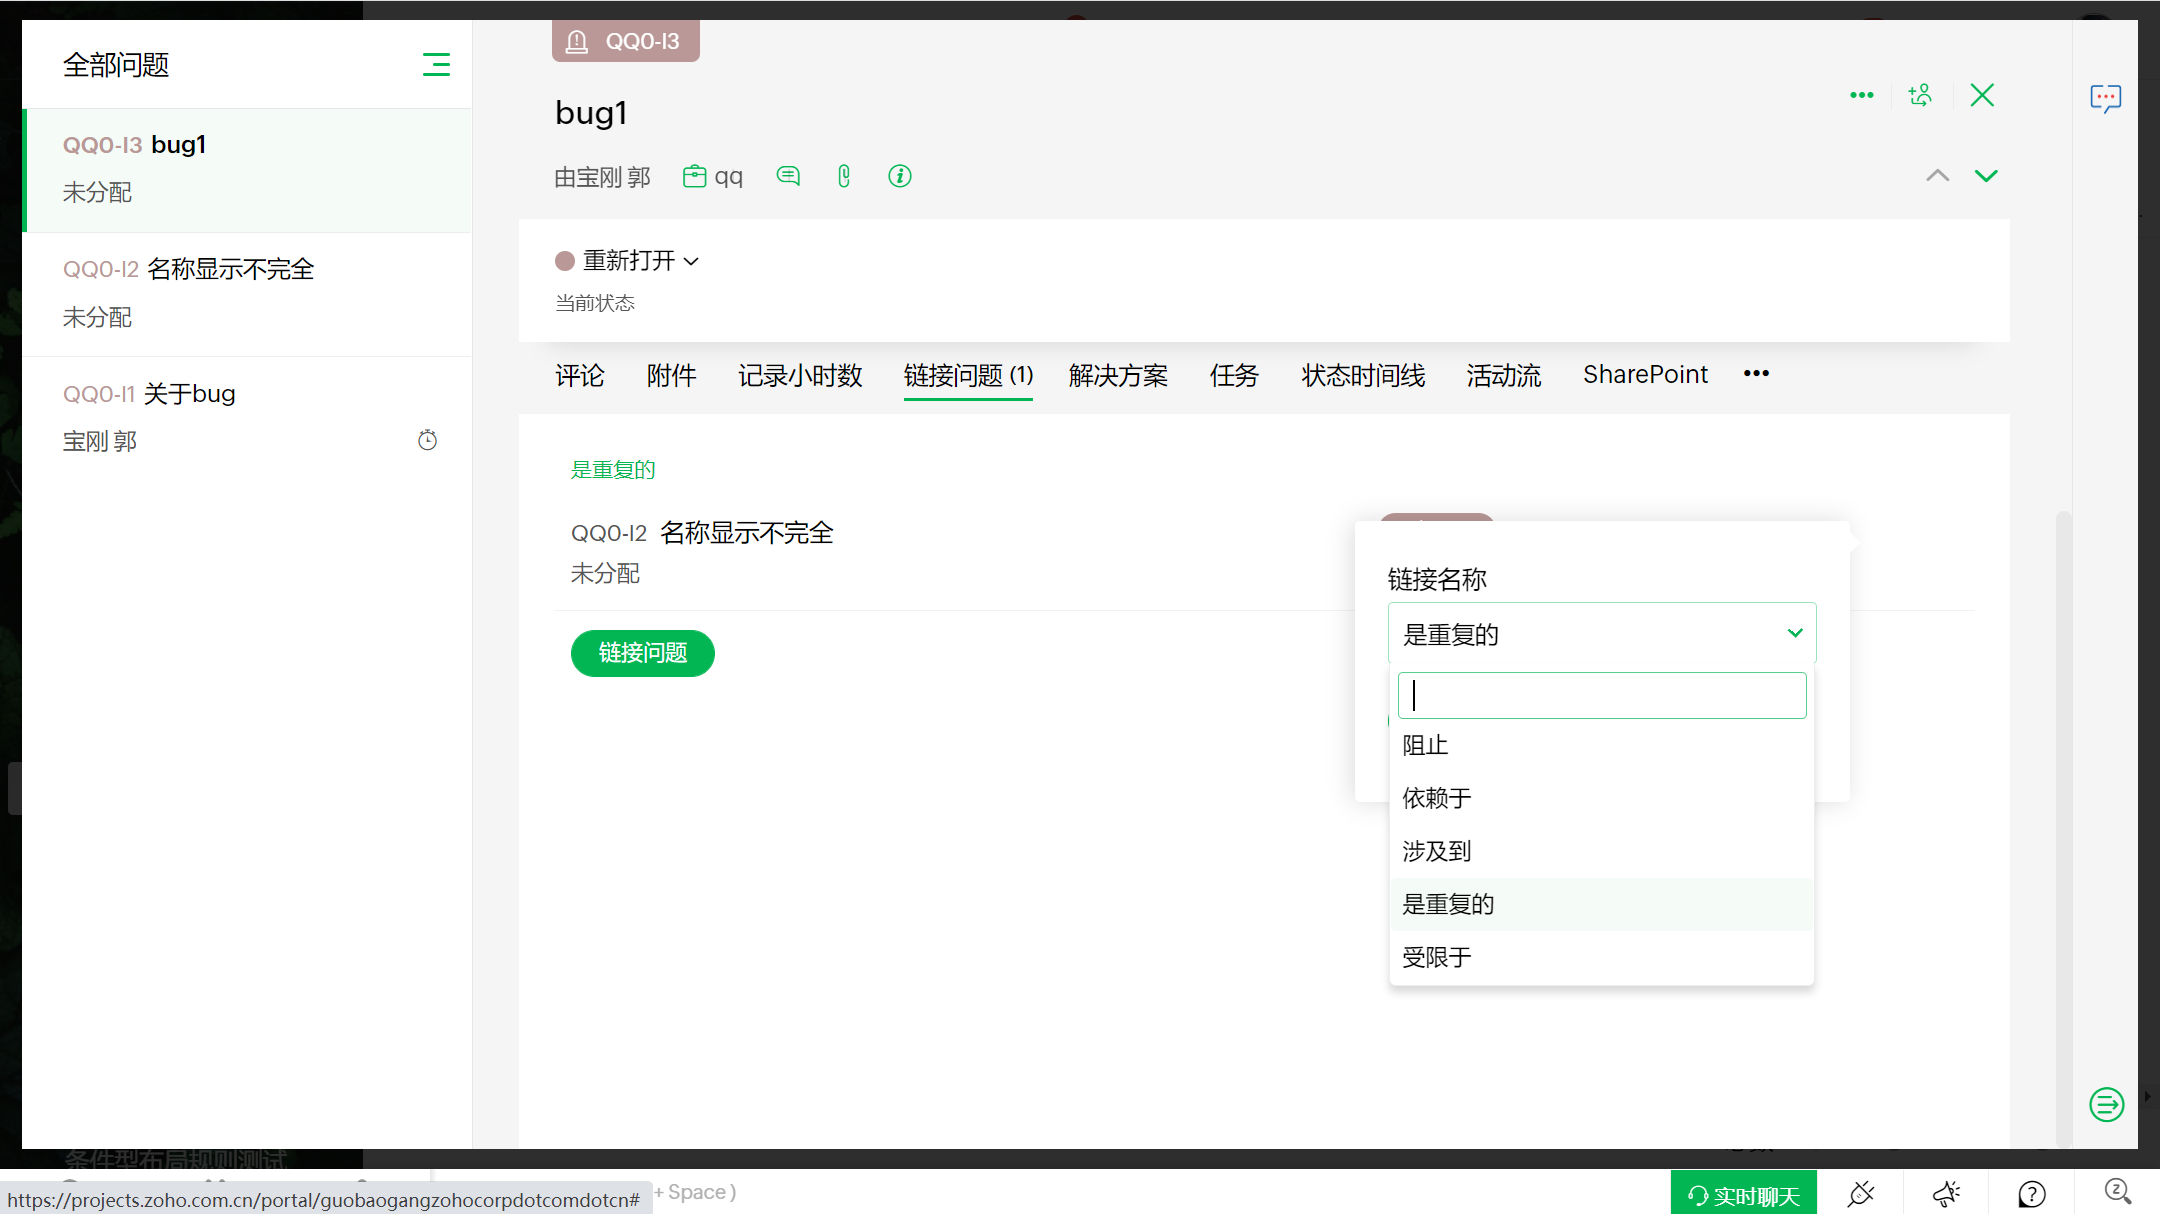Click the help question mark icon
Screen dimensions: 2160x1214
(2031, 1193)
